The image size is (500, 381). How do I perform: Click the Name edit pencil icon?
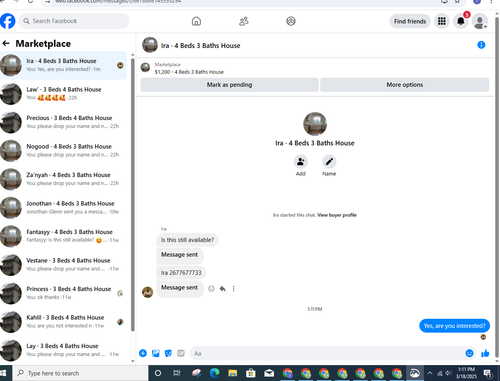point(329,162)
